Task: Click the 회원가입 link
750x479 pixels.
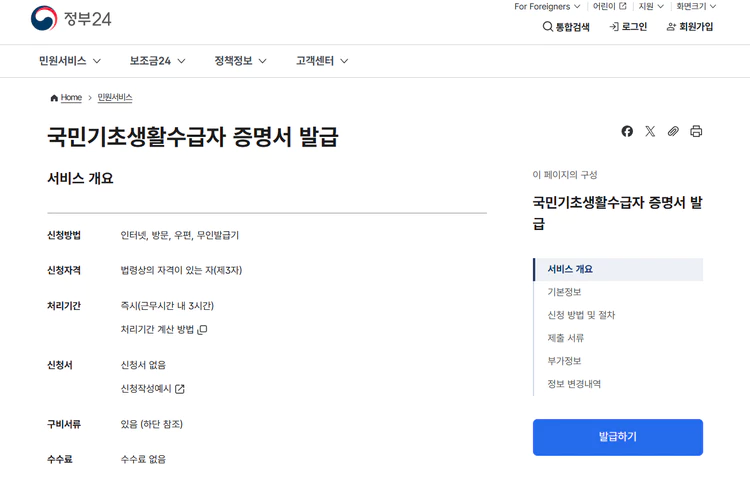Action: click(690, 27)
